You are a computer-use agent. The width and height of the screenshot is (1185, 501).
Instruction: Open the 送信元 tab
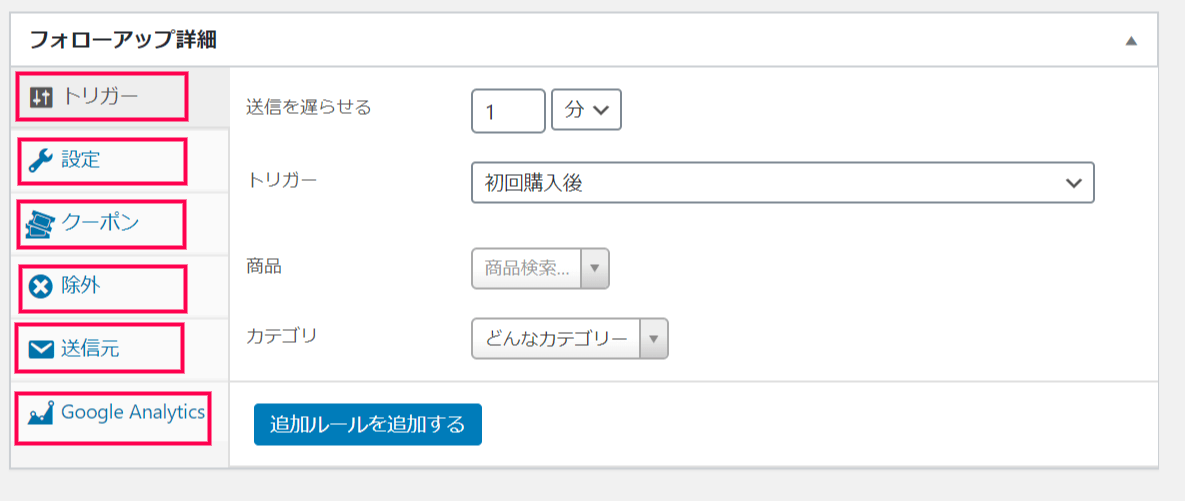[90, 349]
